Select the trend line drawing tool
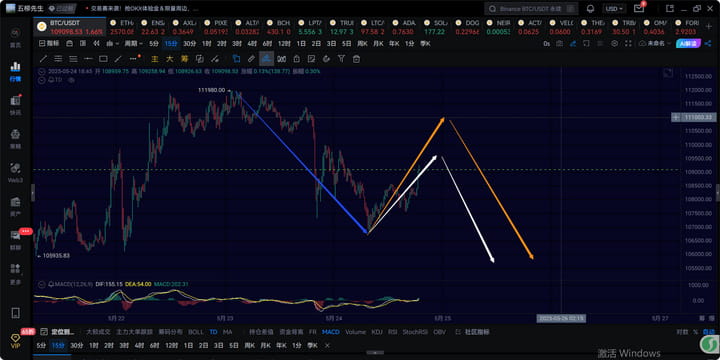720x360 pixels. point(43,59)
